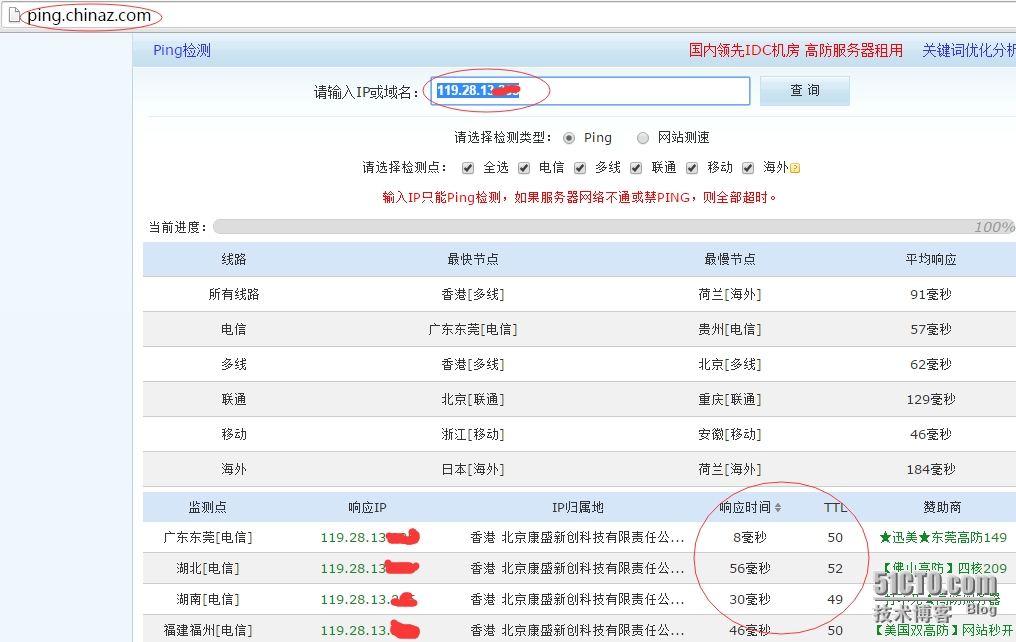
Task: Click 荷兰[海外] in 所有线路 row
Action: (730, 294)
